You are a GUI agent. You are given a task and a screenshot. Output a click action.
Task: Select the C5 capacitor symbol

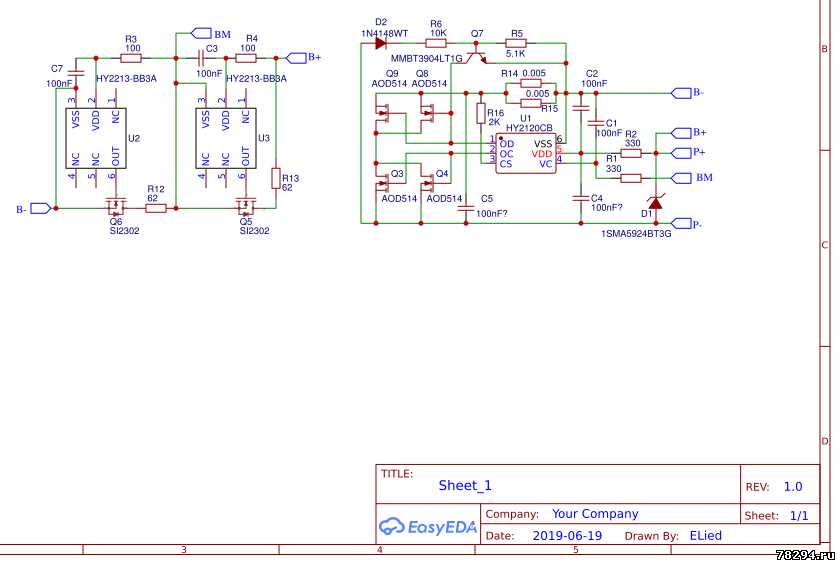click(466, 208)
